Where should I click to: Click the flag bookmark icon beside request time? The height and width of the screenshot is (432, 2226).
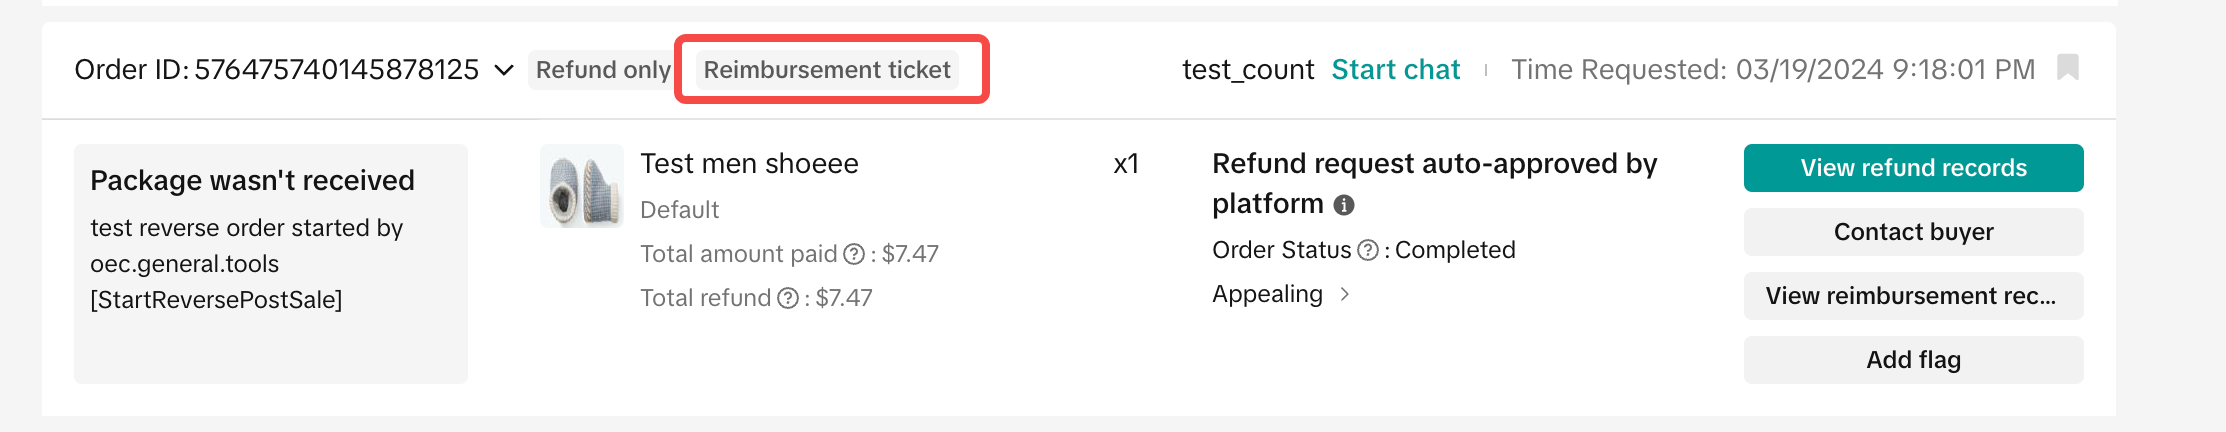point(2068,68)
